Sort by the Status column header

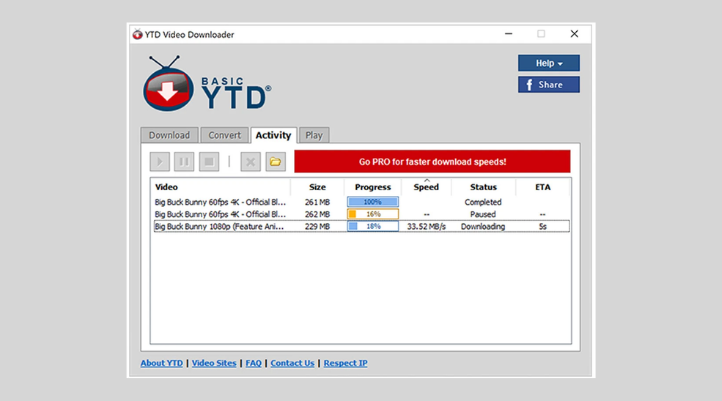point(483,187)
